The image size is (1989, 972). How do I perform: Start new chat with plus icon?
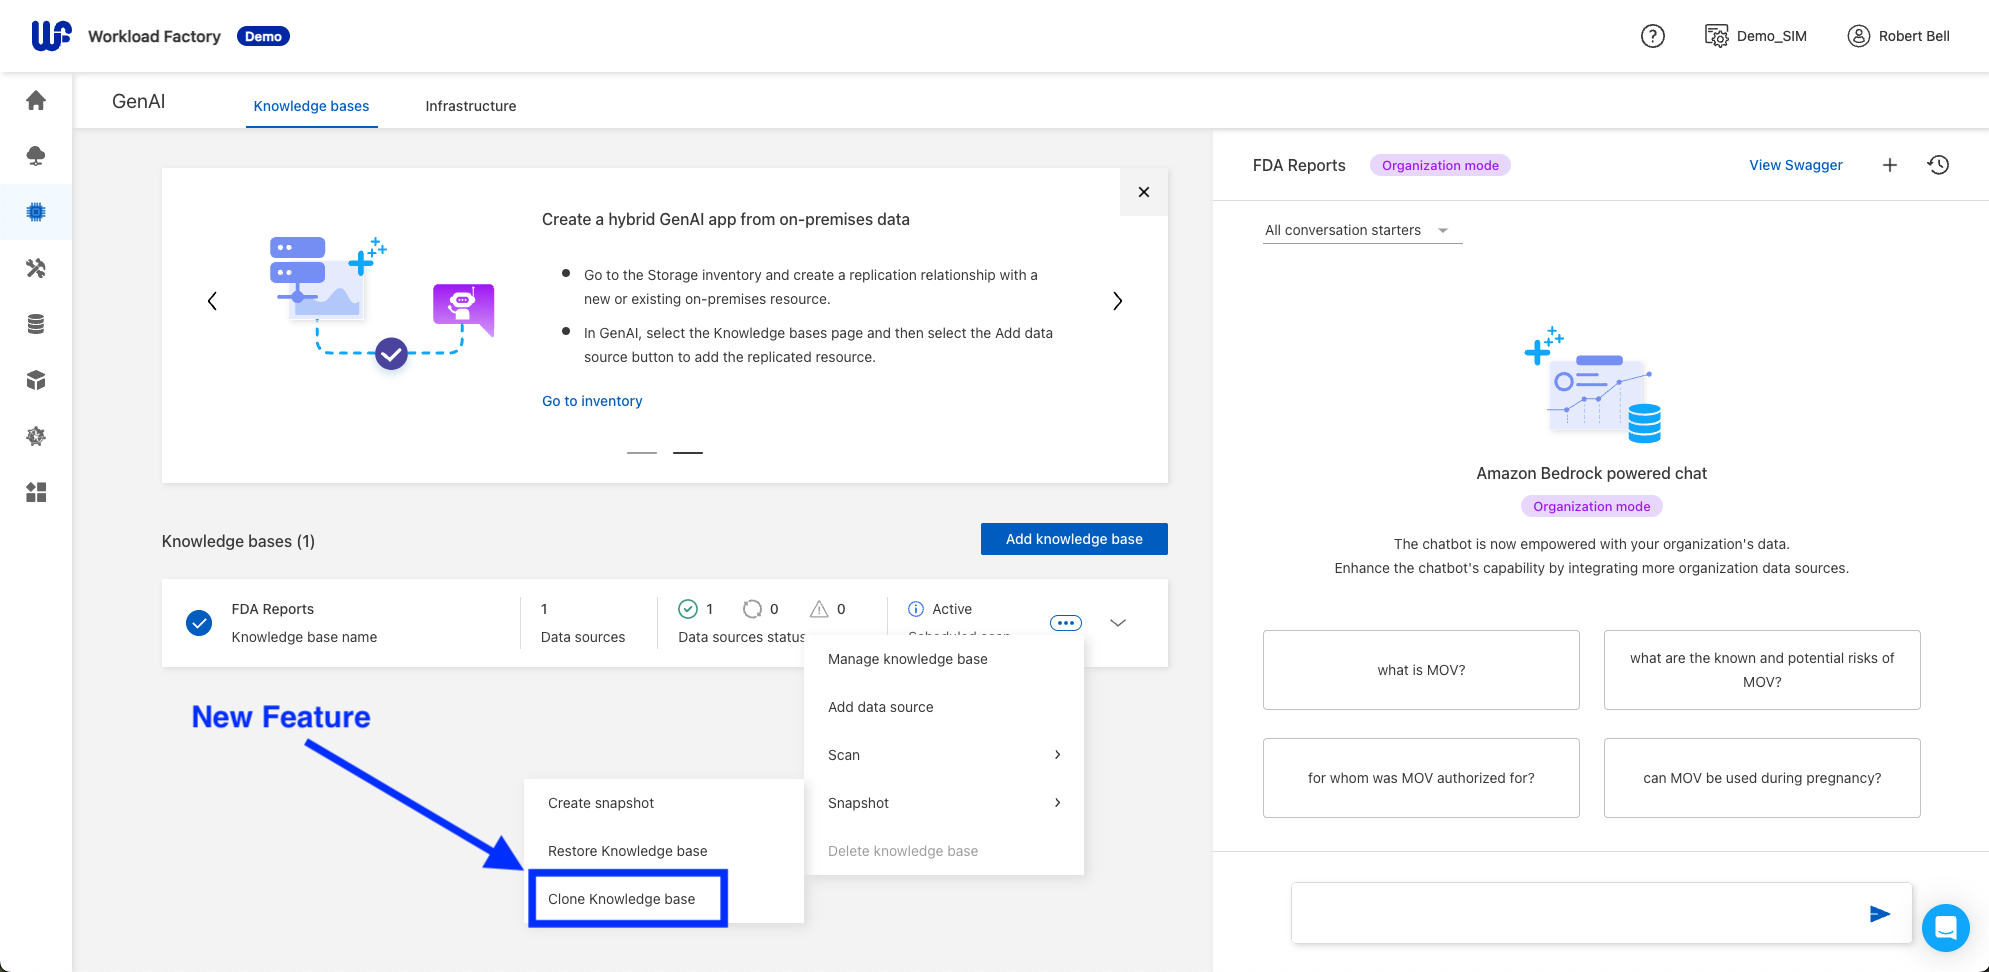[x=1889, y=165]
